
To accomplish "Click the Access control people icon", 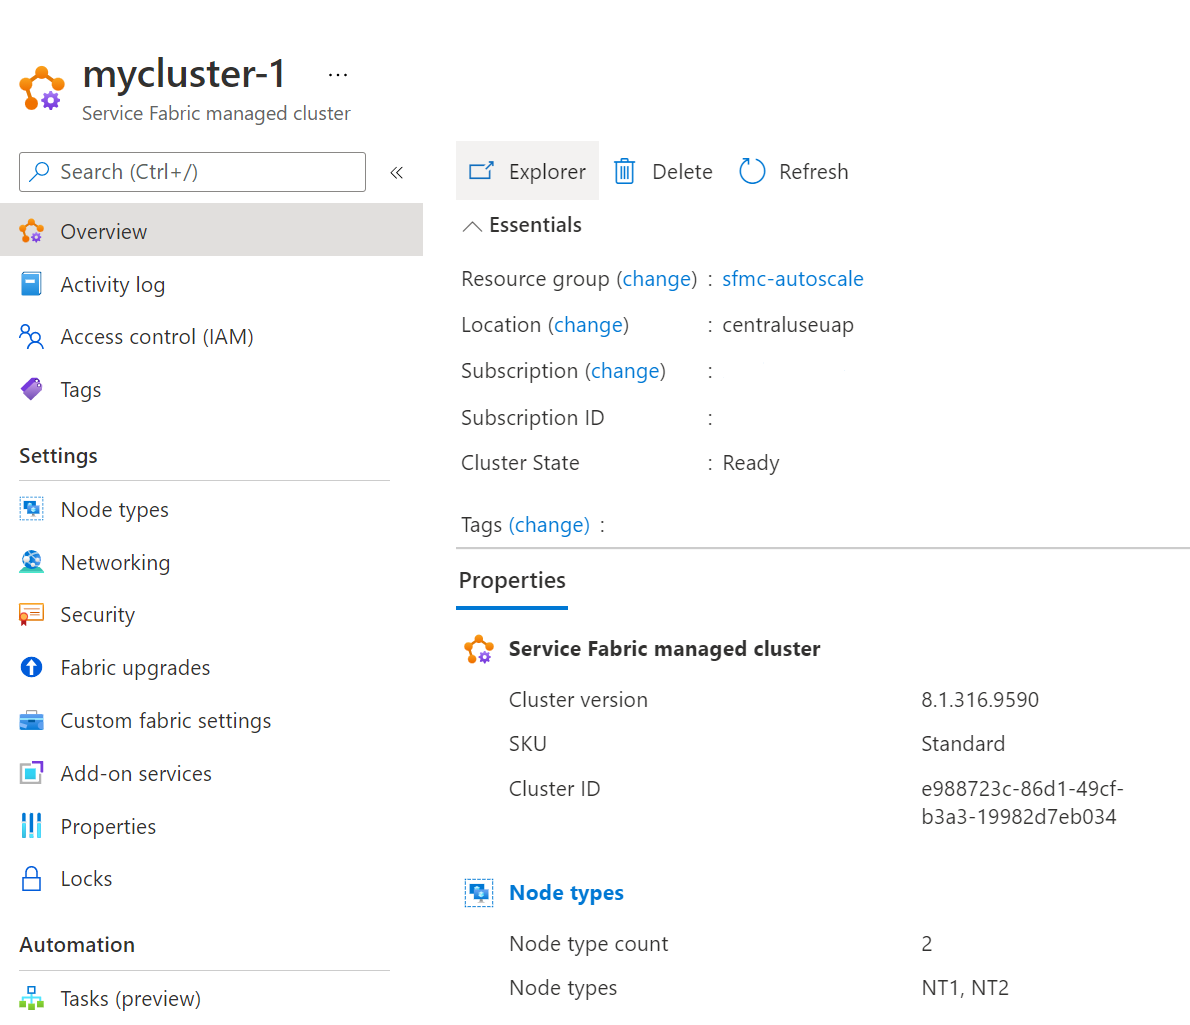I will (31, 336).
